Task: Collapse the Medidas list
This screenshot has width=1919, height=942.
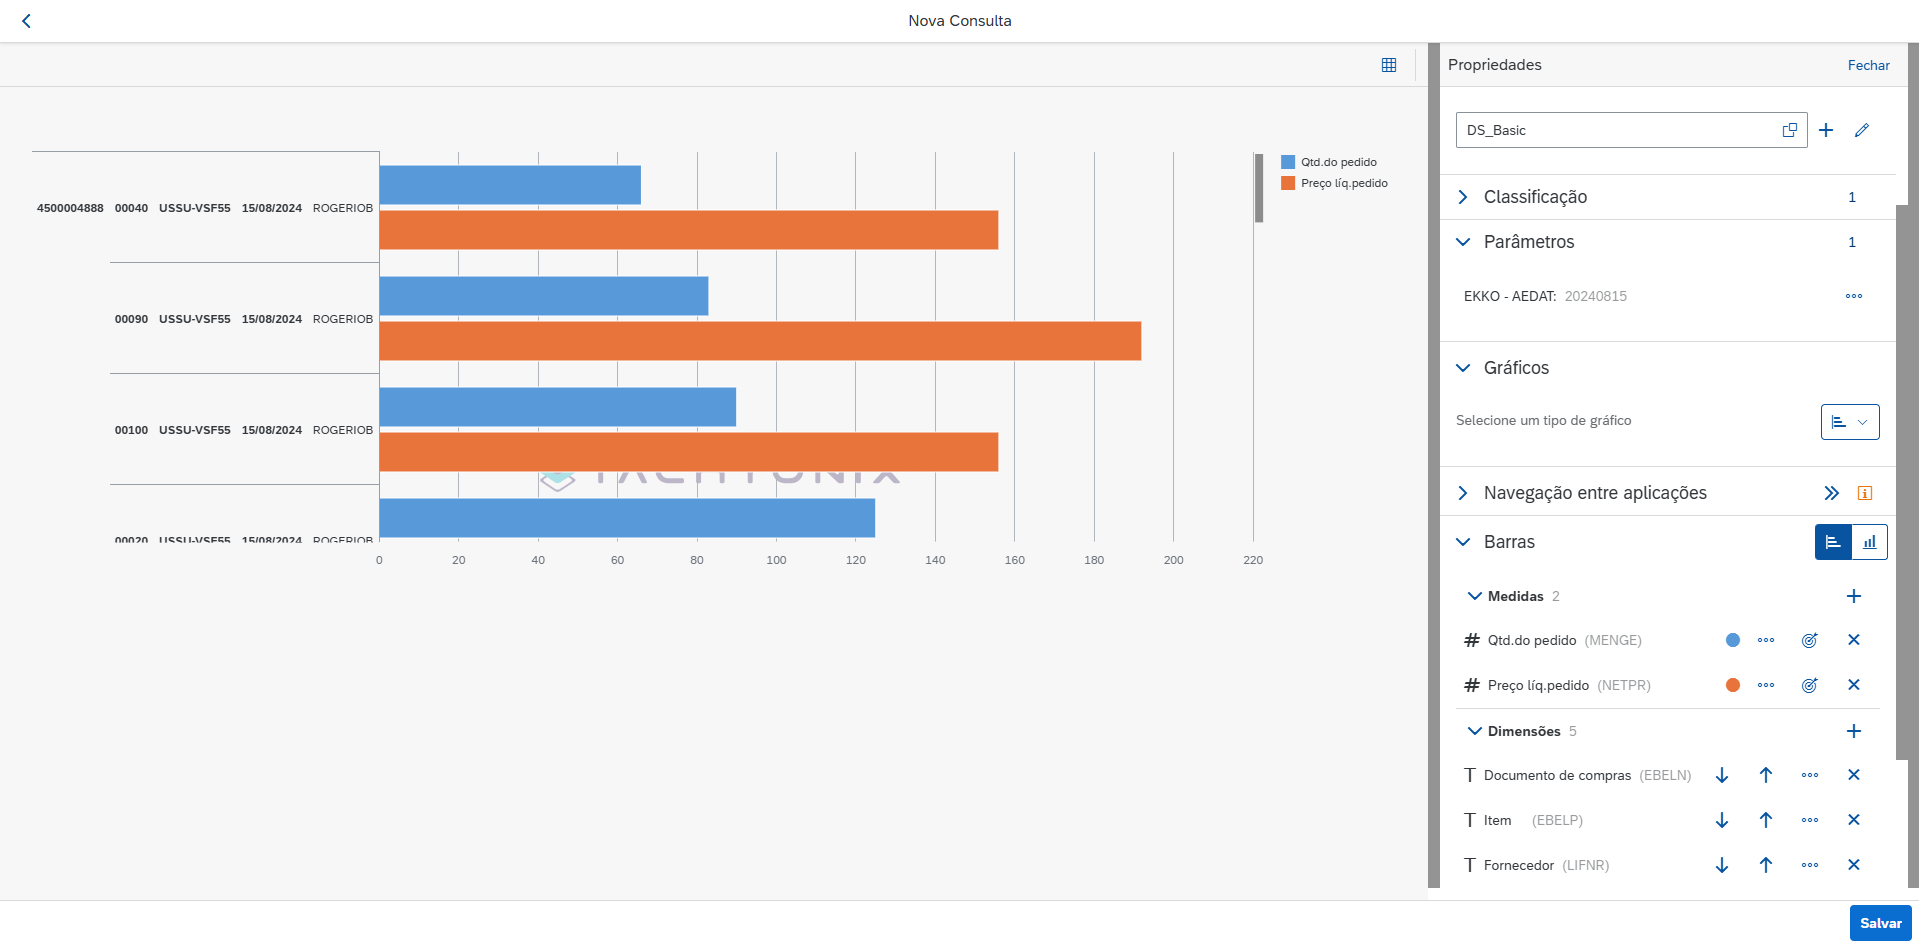Action: click(1474, 596)
